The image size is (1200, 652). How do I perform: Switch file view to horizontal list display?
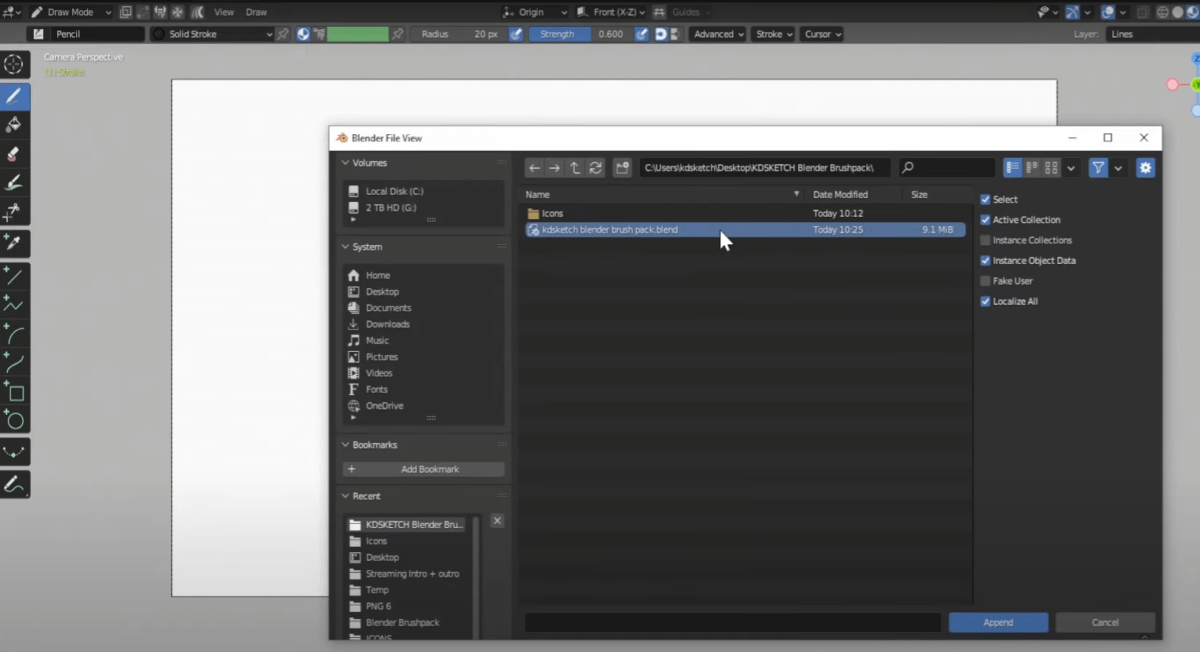(1032, 168)
